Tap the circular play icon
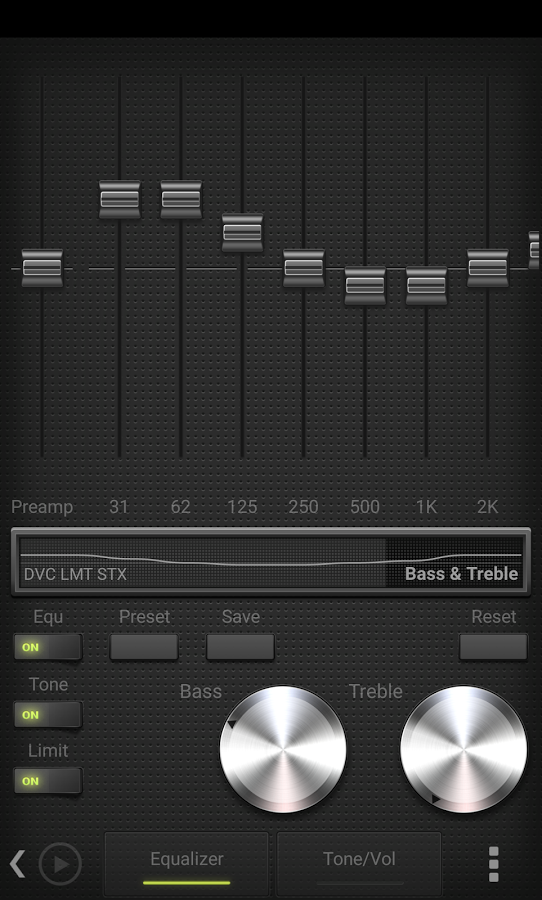The height and width of the screenshot is (900, 542). tap(60, 864)
